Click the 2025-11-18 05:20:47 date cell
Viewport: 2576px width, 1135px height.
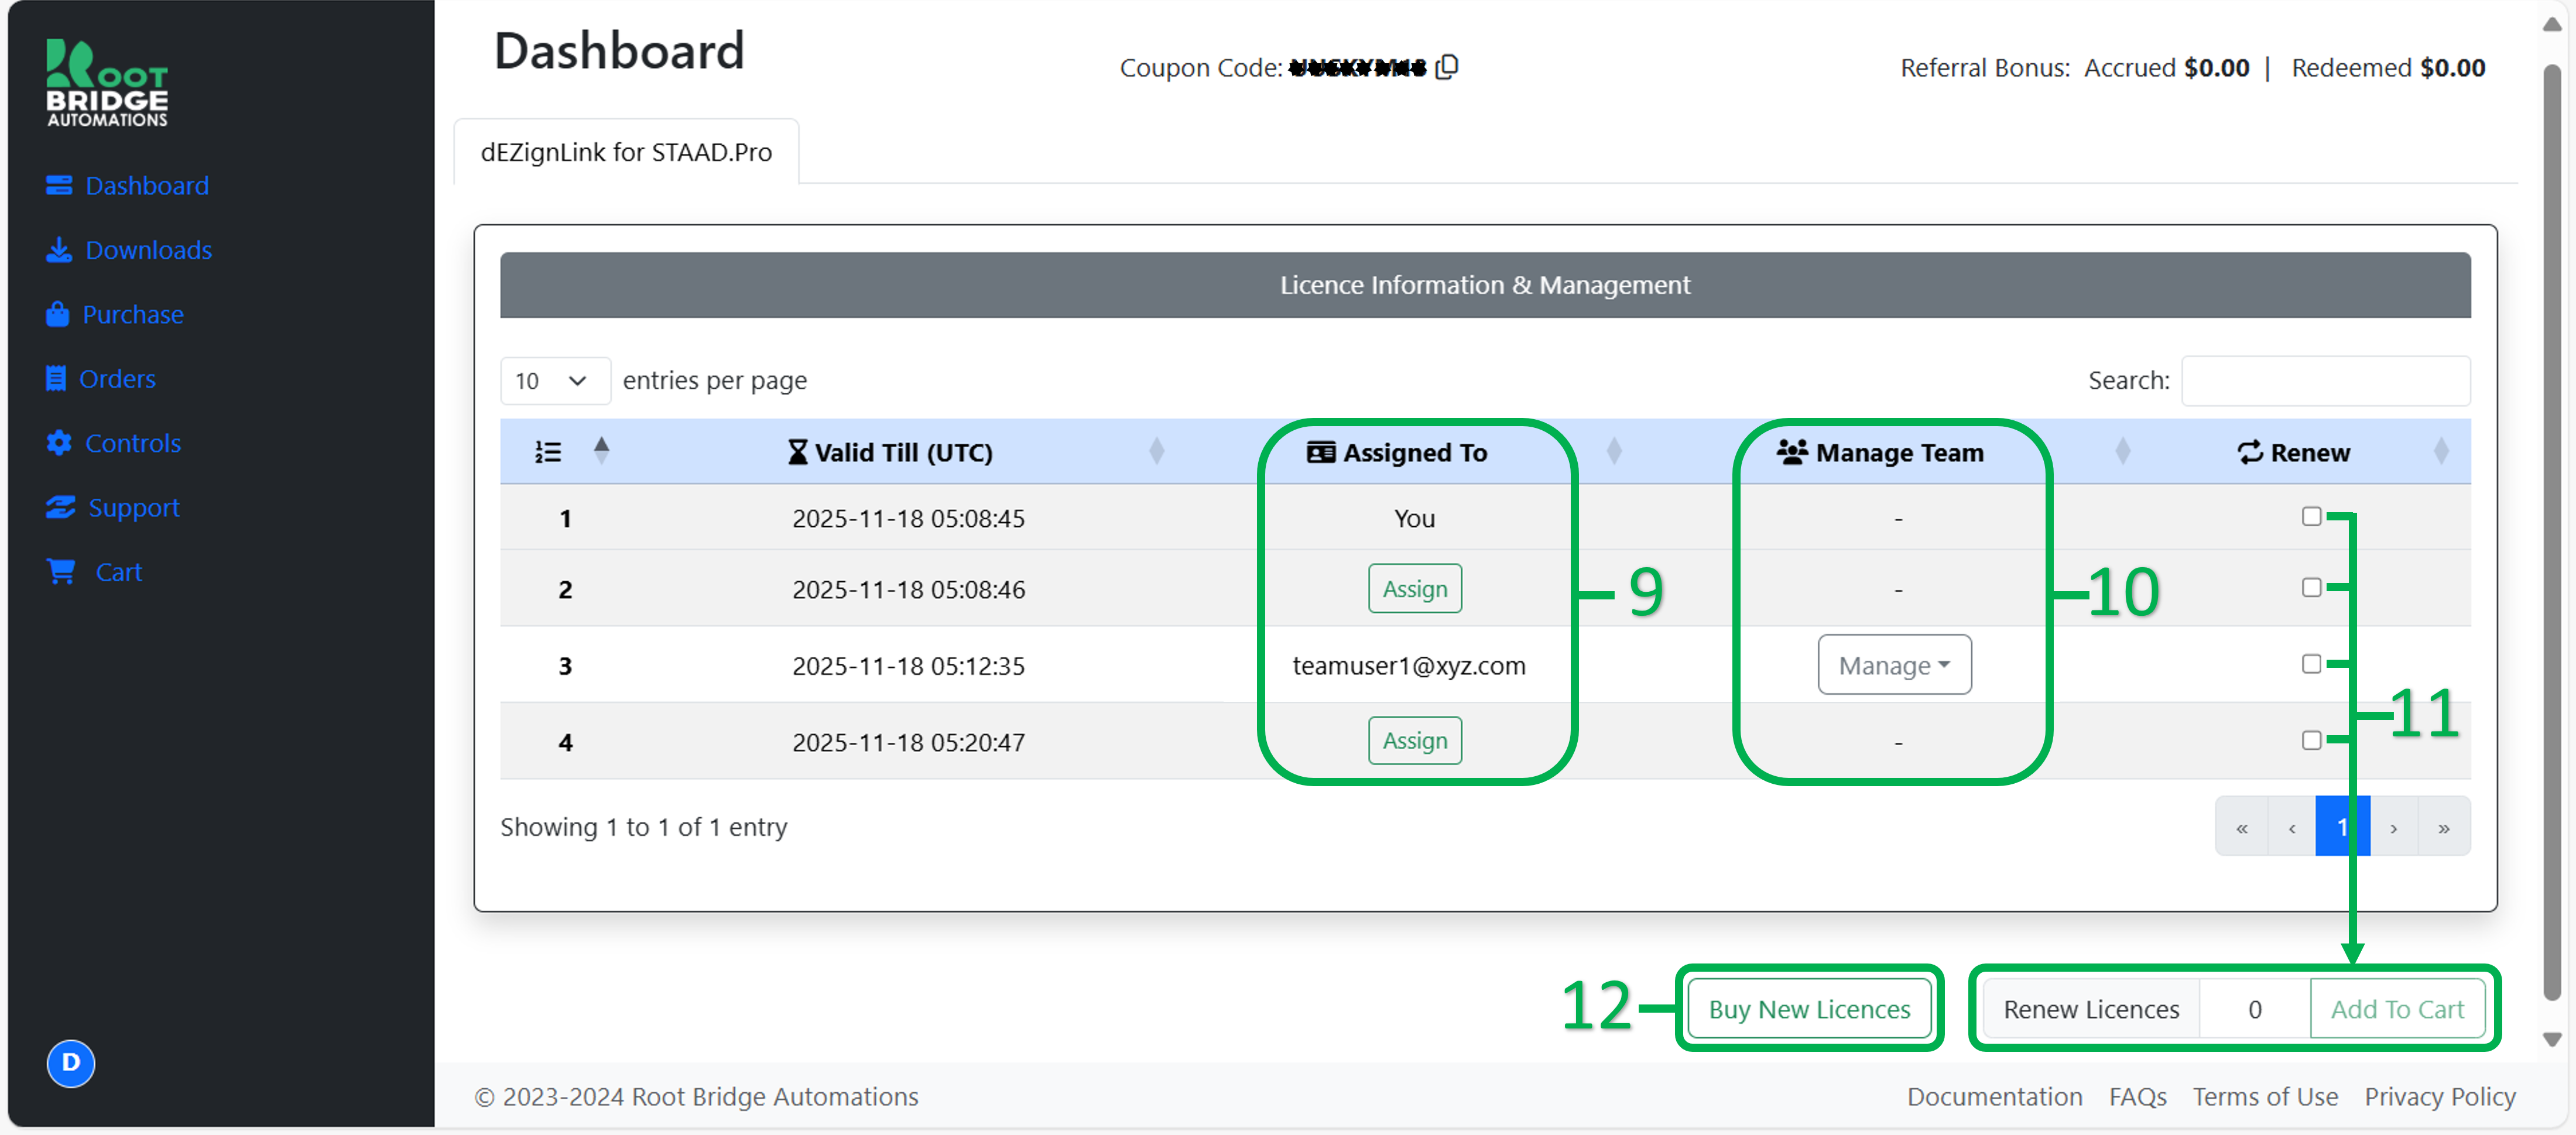coord(908,742)
